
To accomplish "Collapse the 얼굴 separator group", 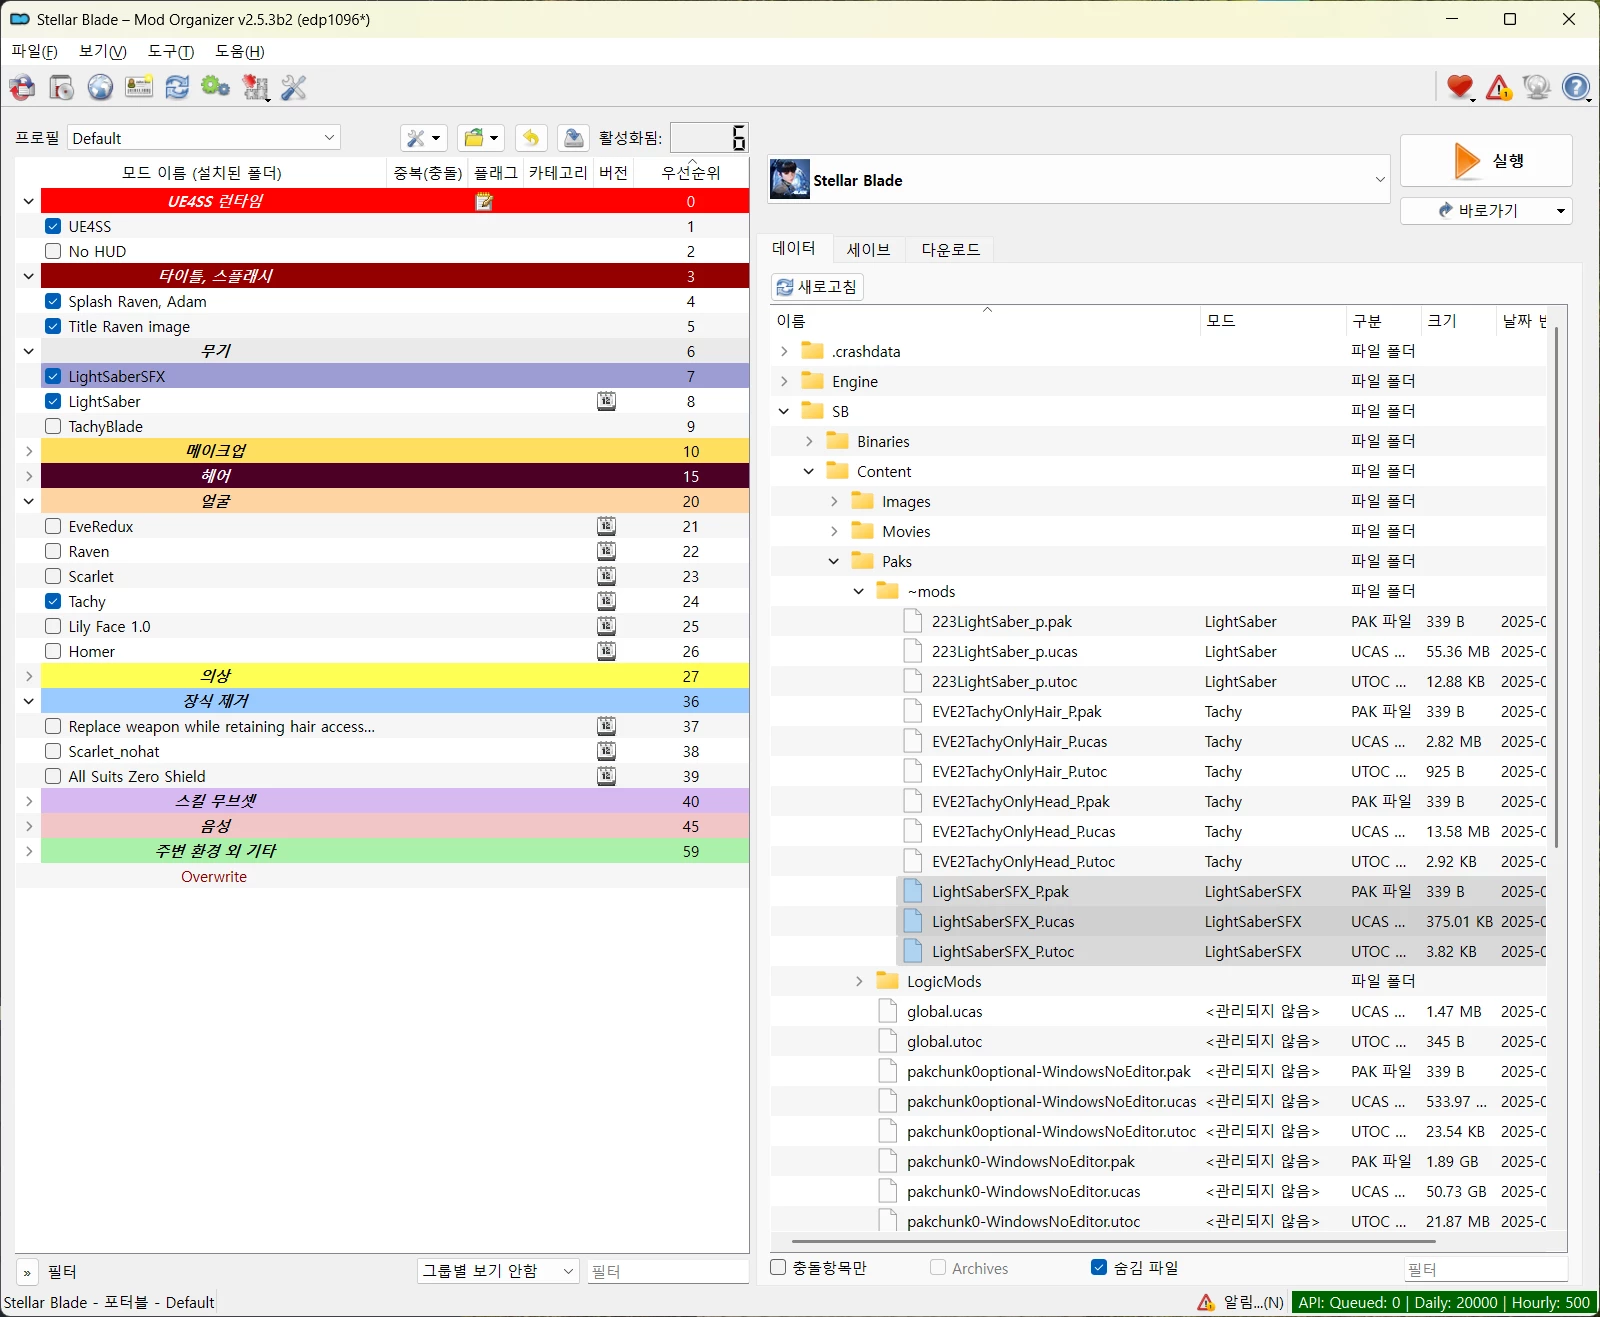I will 29,501.
